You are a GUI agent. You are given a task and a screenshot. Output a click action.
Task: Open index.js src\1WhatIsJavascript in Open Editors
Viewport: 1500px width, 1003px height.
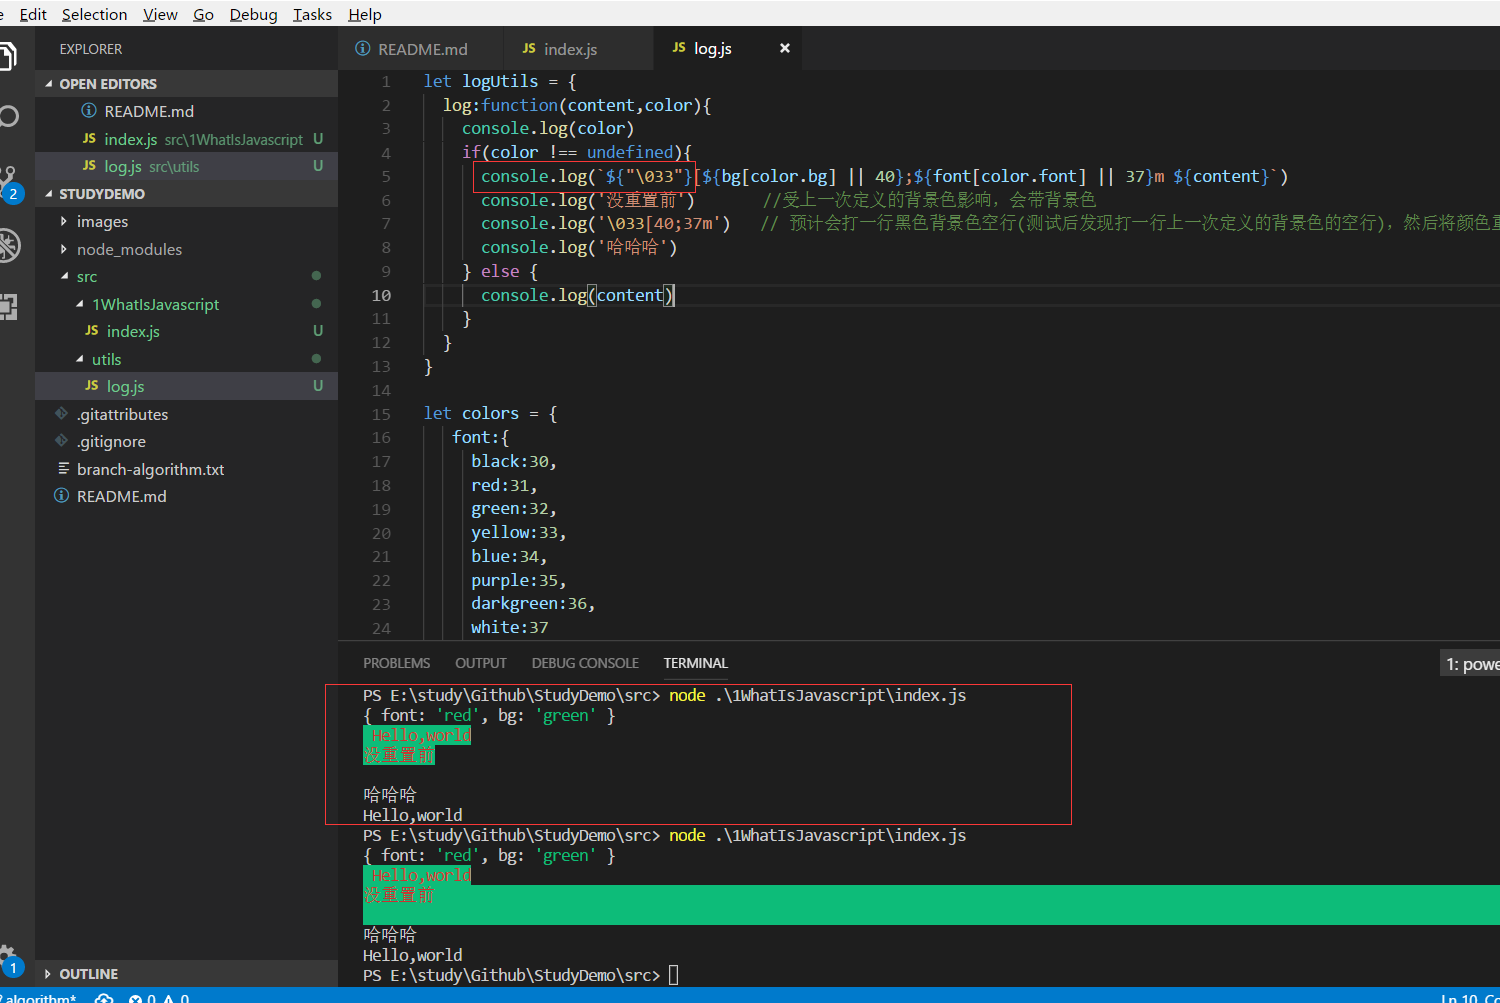(x=187, y=139)
